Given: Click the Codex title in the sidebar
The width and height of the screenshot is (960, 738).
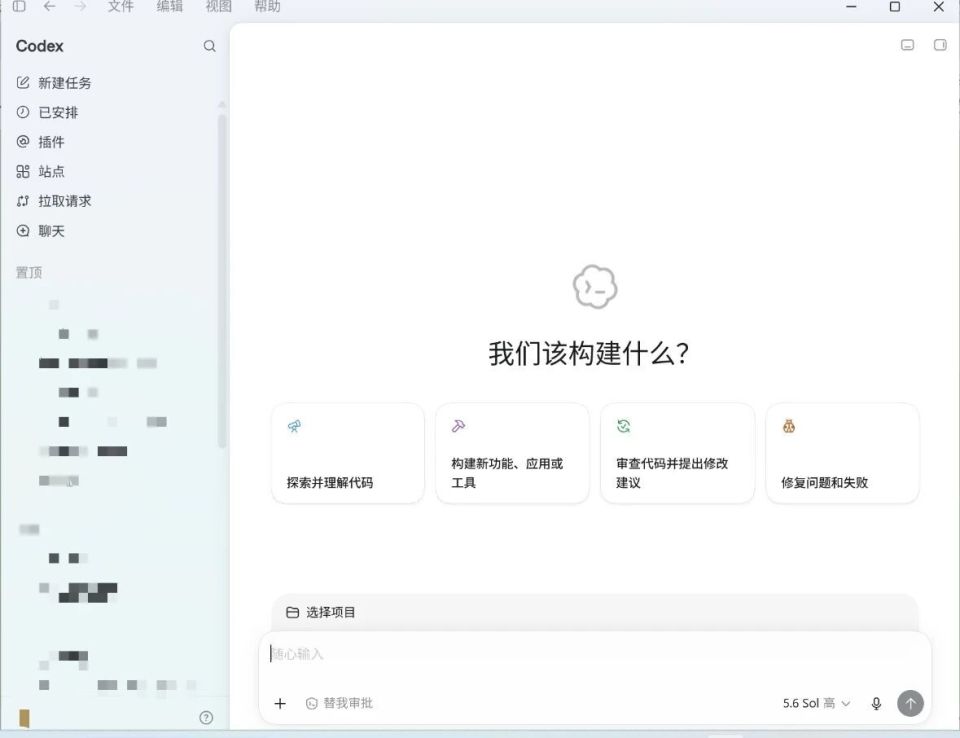Looking at the screenshot, I should point(40,46).
